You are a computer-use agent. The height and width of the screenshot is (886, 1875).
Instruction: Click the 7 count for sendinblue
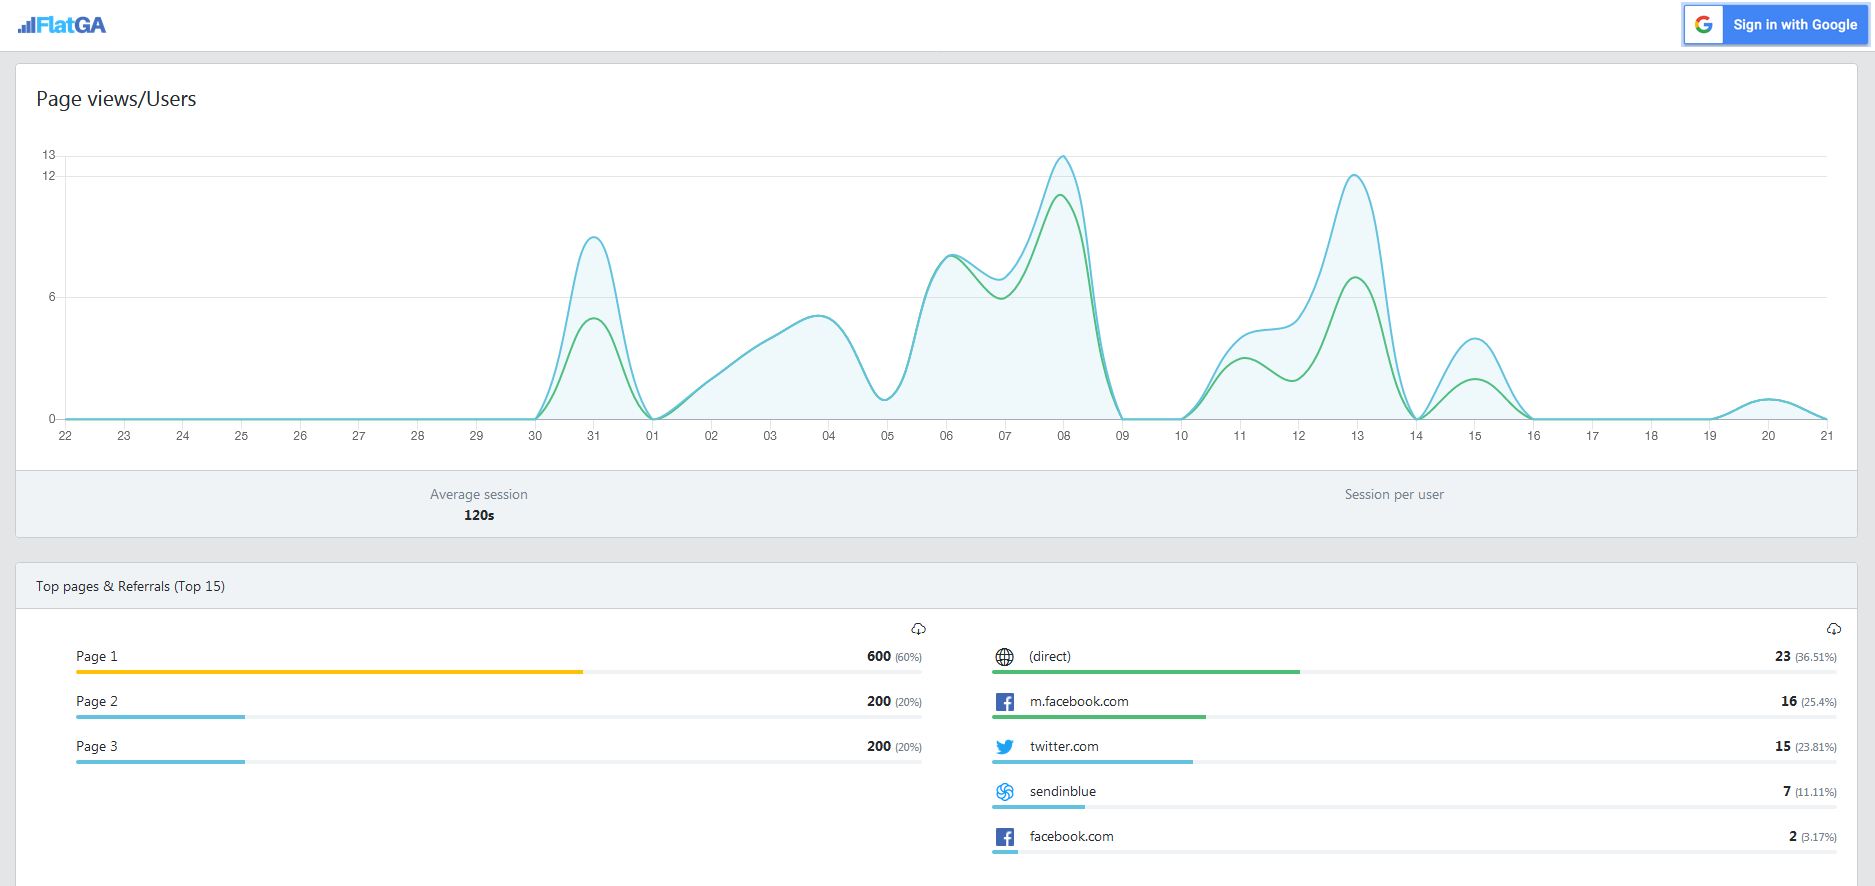click(x=1786, y=791)
